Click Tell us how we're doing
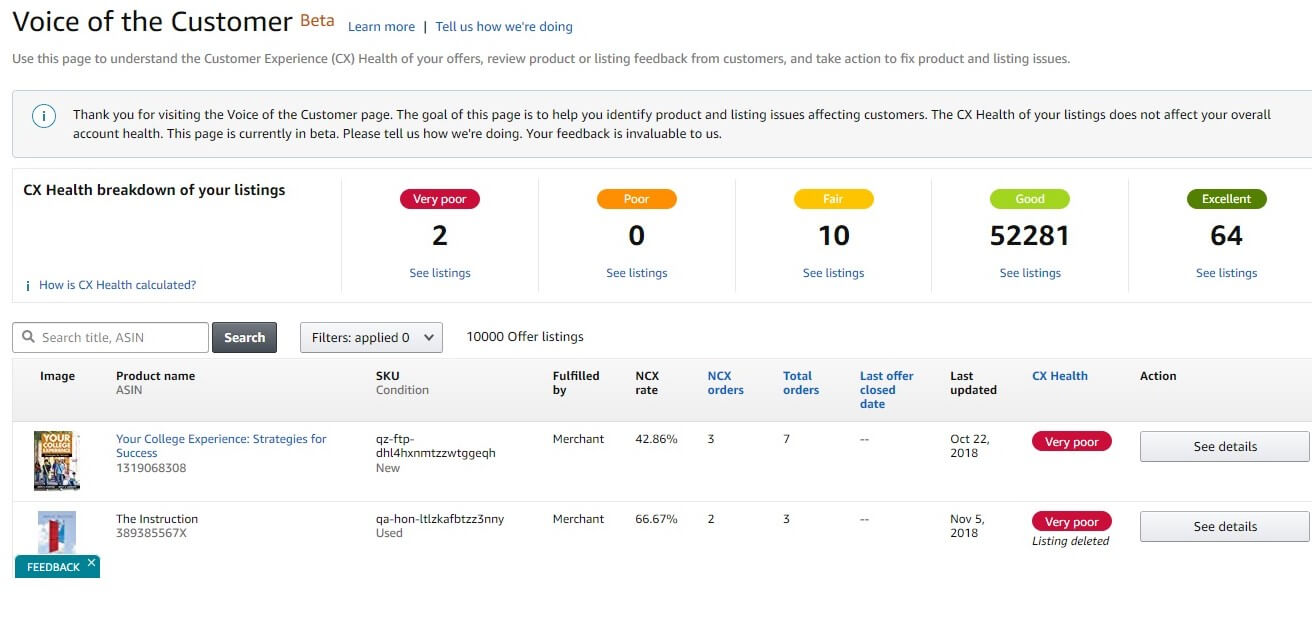Viewport: 1312px width, 617px height. (504, 27)
